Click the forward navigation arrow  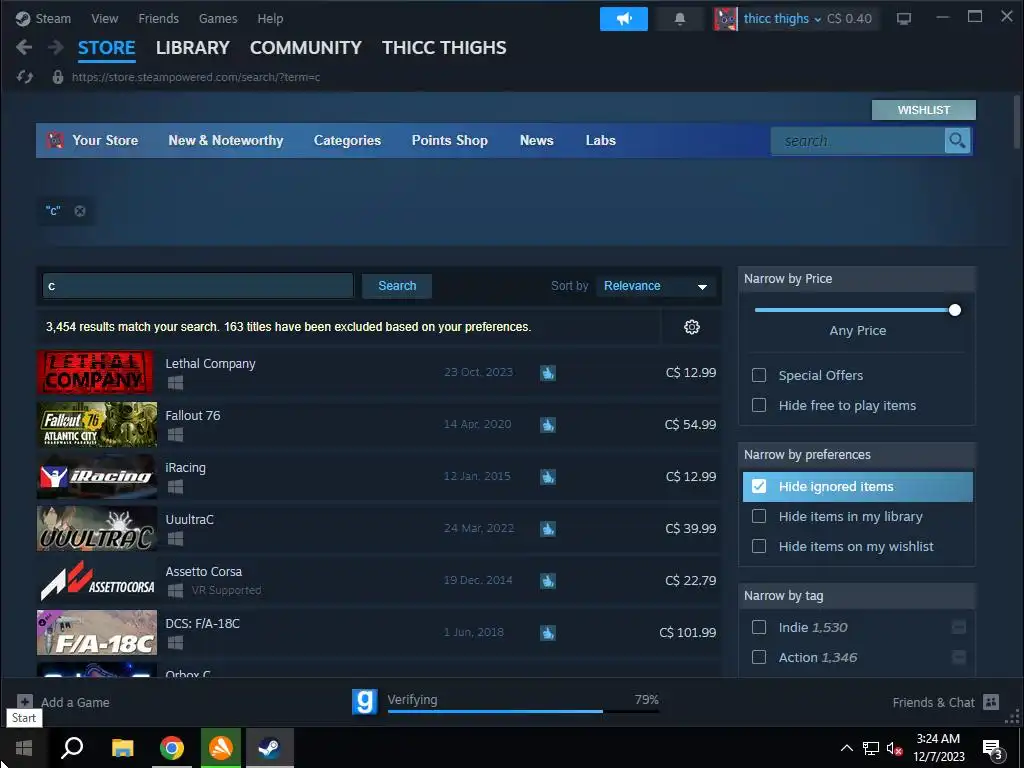click(x=56, y=47)
